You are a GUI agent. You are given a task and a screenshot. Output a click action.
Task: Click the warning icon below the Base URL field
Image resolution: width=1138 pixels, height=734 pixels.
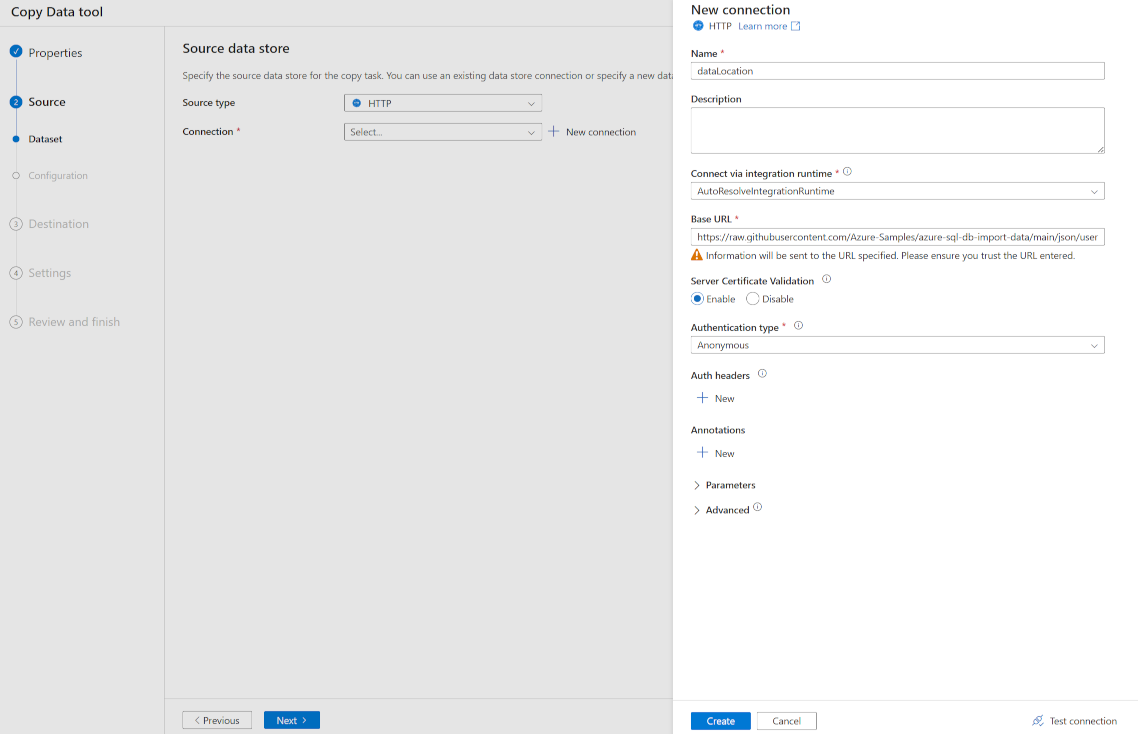(695, 256)
